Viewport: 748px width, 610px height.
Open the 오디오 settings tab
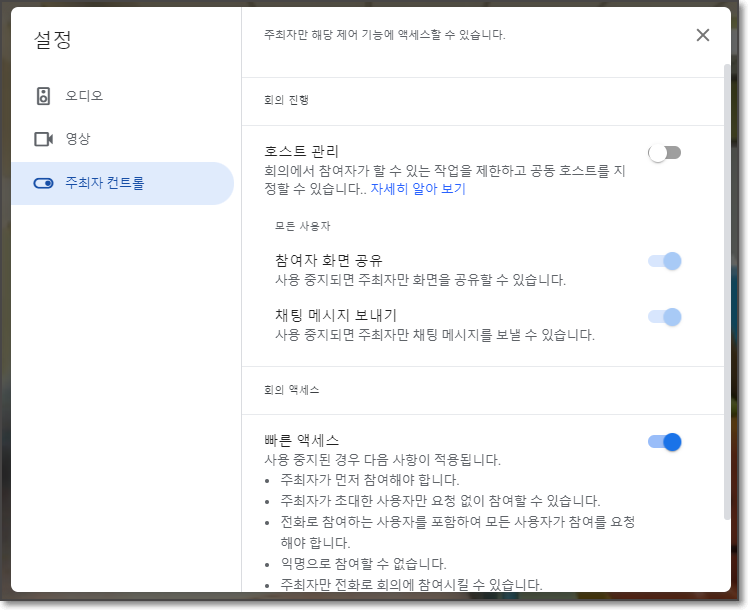coord(123,96)
